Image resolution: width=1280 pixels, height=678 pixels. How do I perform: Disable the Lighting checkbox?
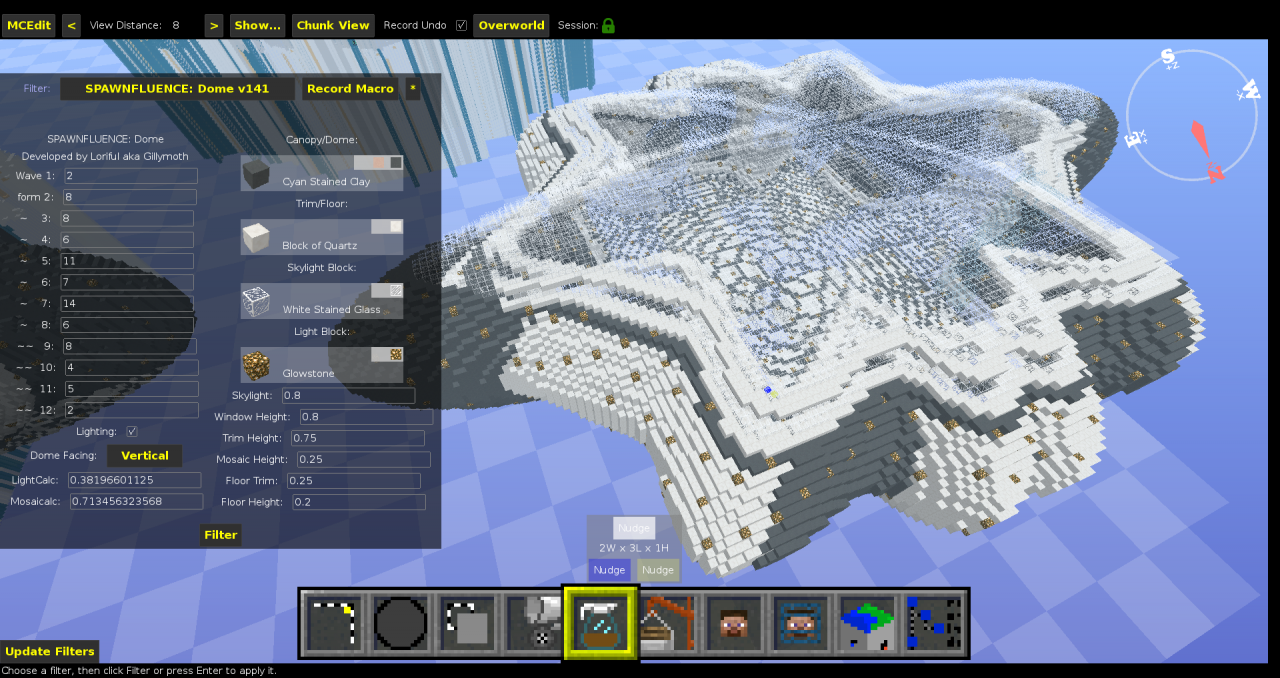pyautogui.click(x=133, y=431)
